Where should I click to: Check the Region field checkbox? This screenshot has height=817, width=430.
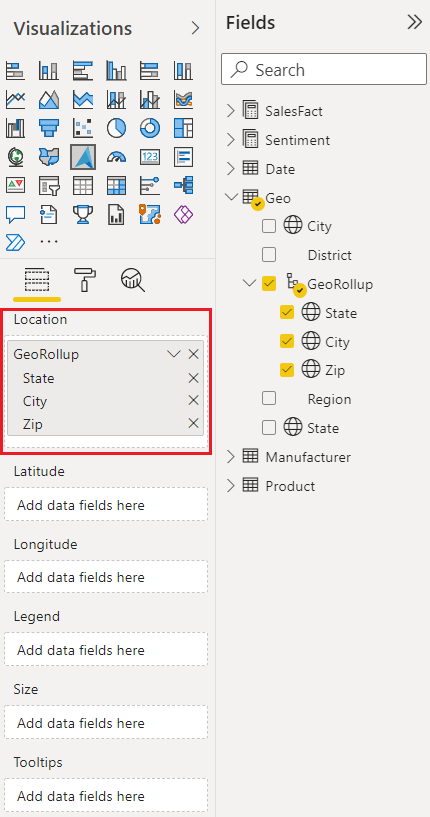[269, 399]
